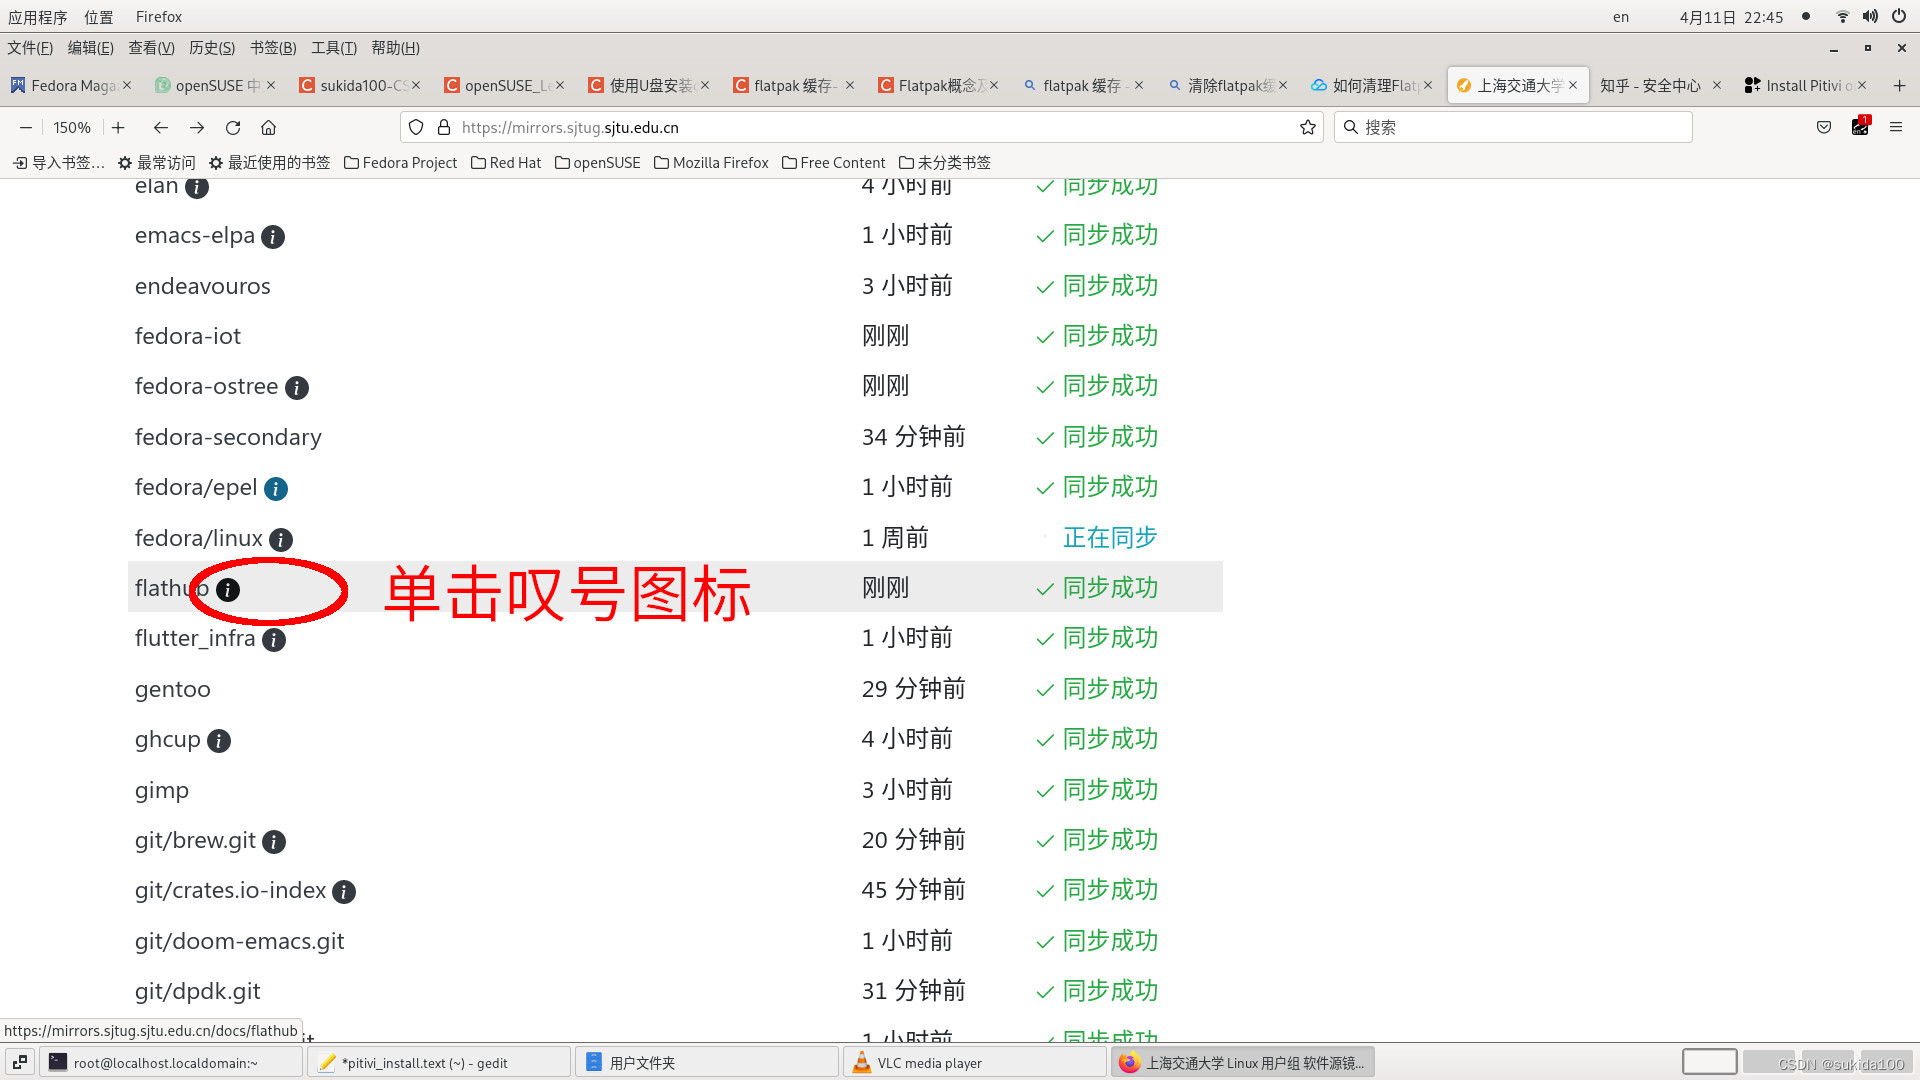Go back to previous page

click(x=160, y=128)
